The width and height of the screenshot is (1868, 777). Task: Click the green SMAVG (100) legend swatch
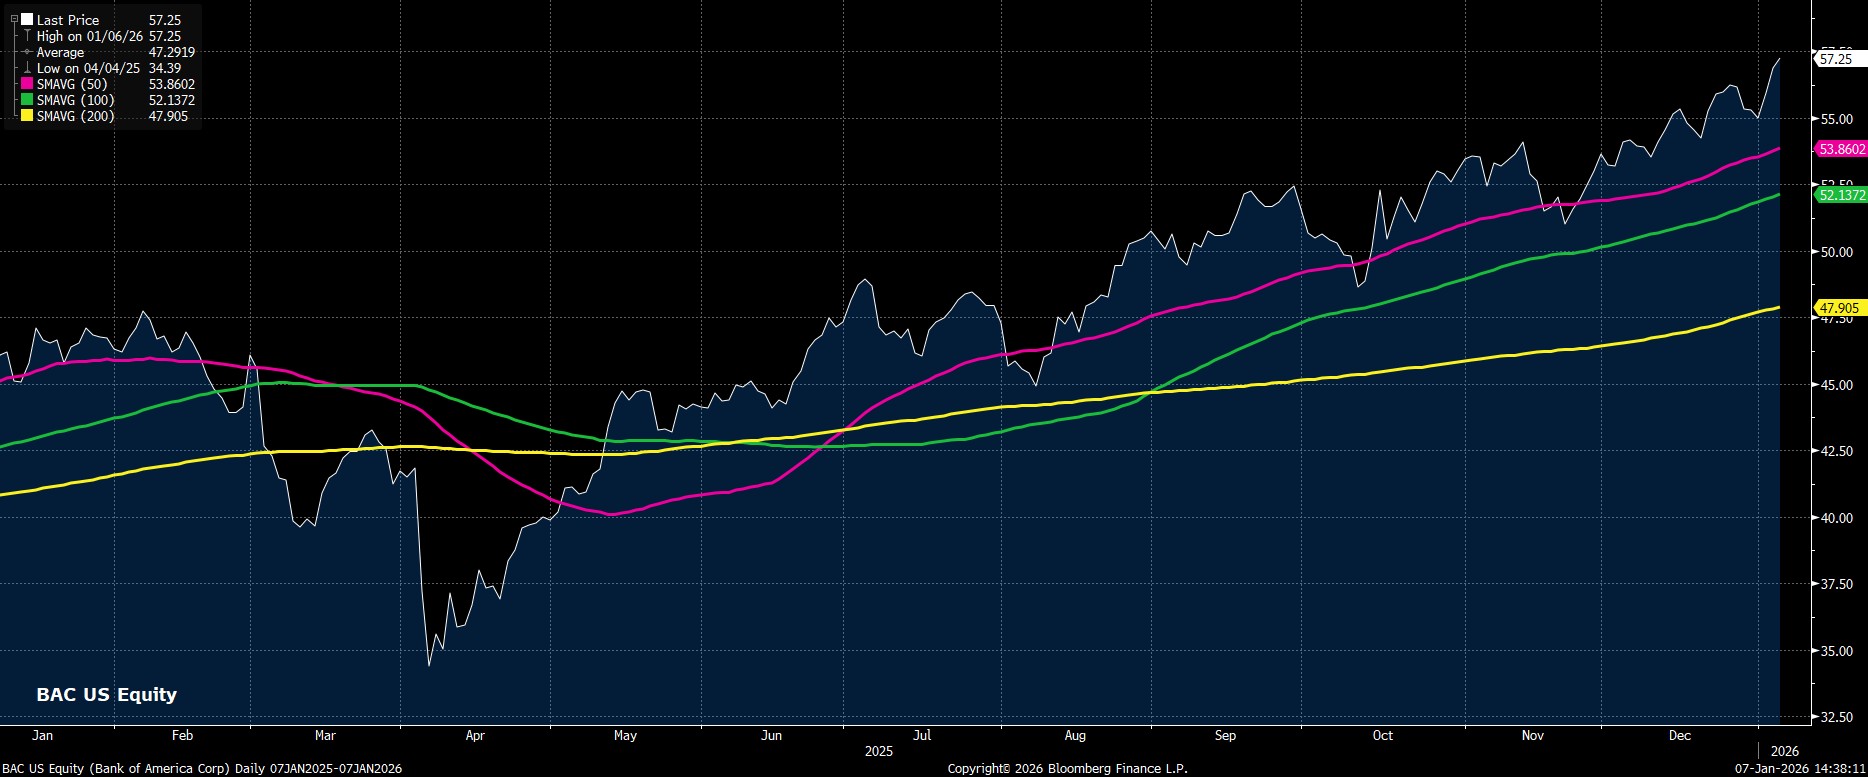[x=27, y=100]
